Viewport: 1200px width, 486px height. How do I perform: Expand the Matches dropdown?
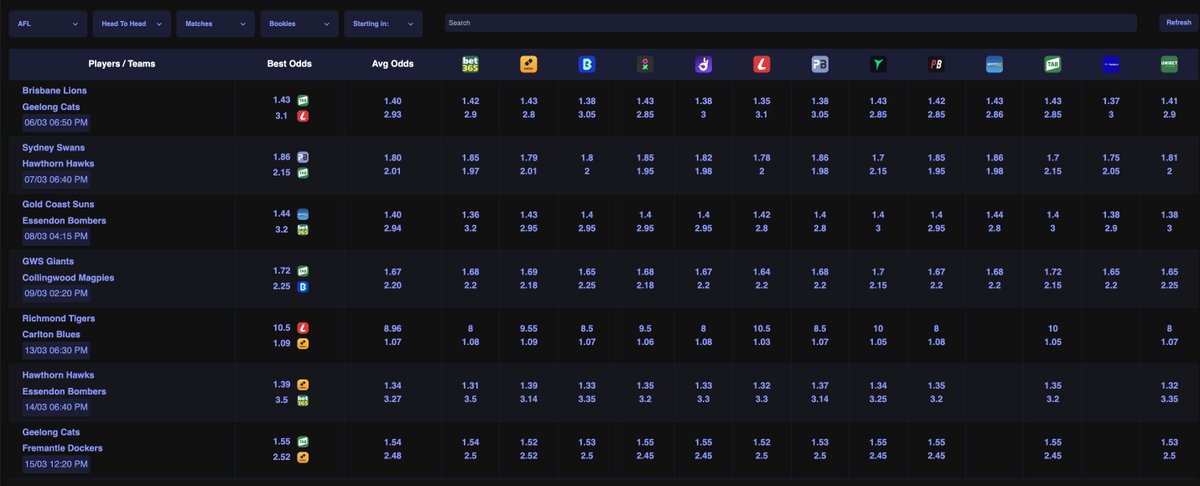216,24
